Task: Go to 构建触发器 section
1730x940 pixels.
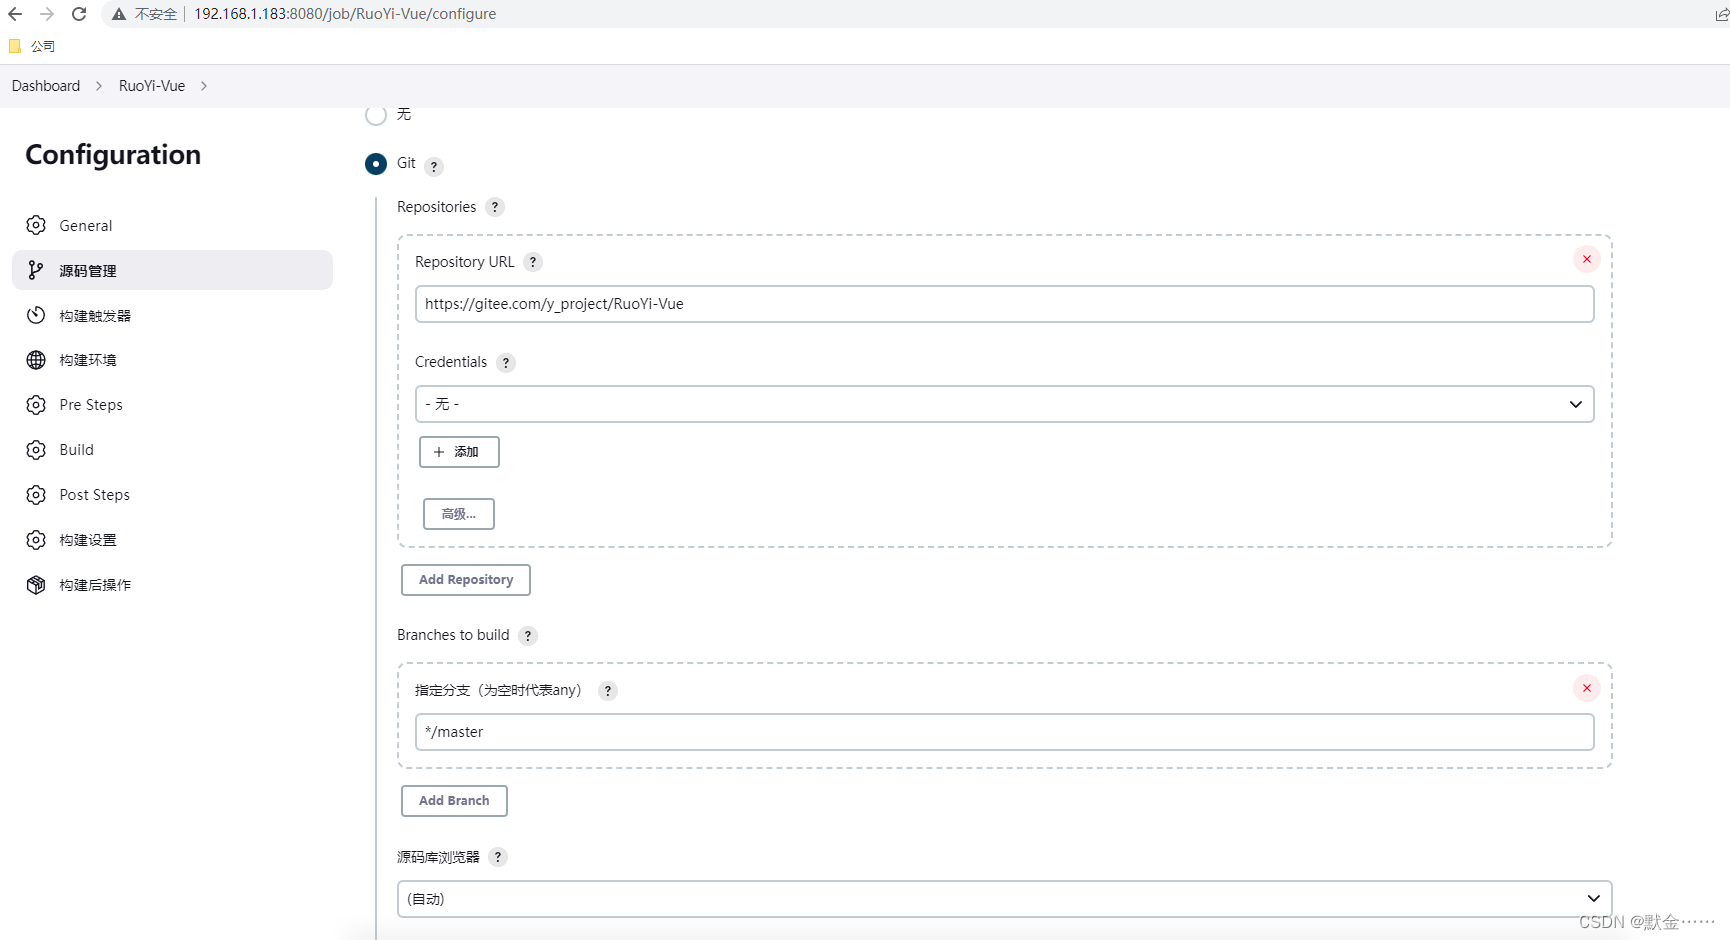Action: pyautogui.click(x=172, y=315)
